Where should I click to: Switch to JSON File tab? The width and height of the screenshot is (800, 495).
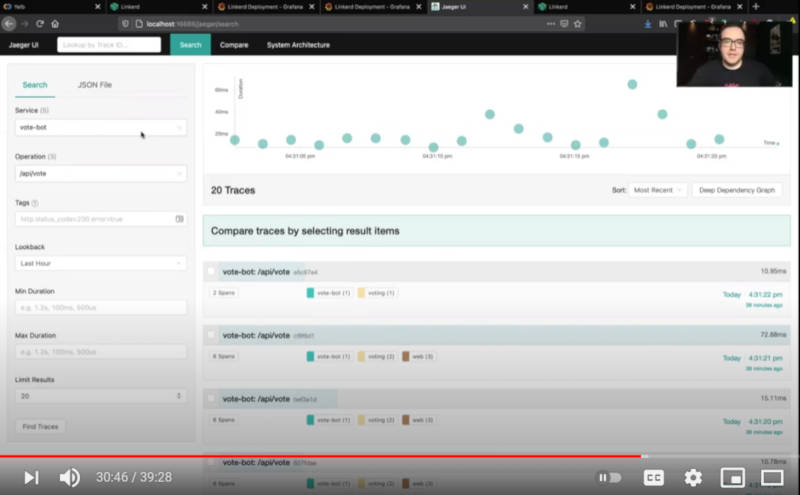point(95,85)
